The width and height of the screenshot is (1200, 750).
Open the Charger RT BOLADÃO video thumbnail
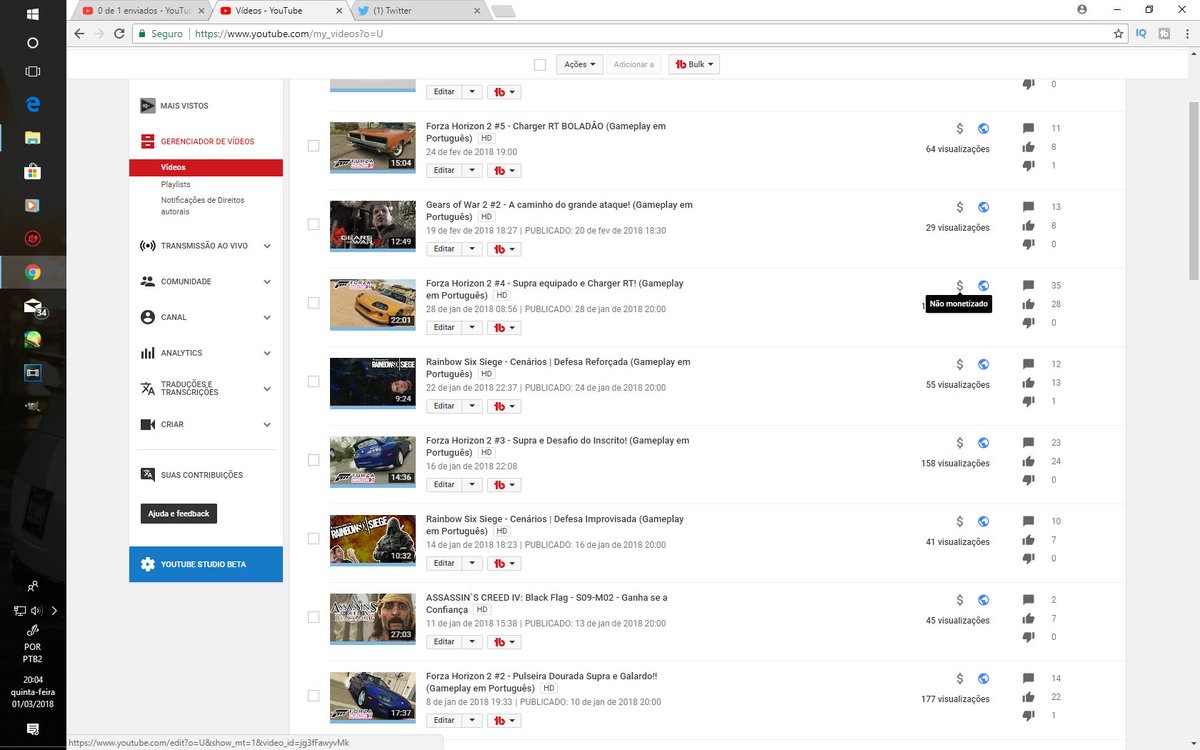pyautogui.click(x=372, y=145)
